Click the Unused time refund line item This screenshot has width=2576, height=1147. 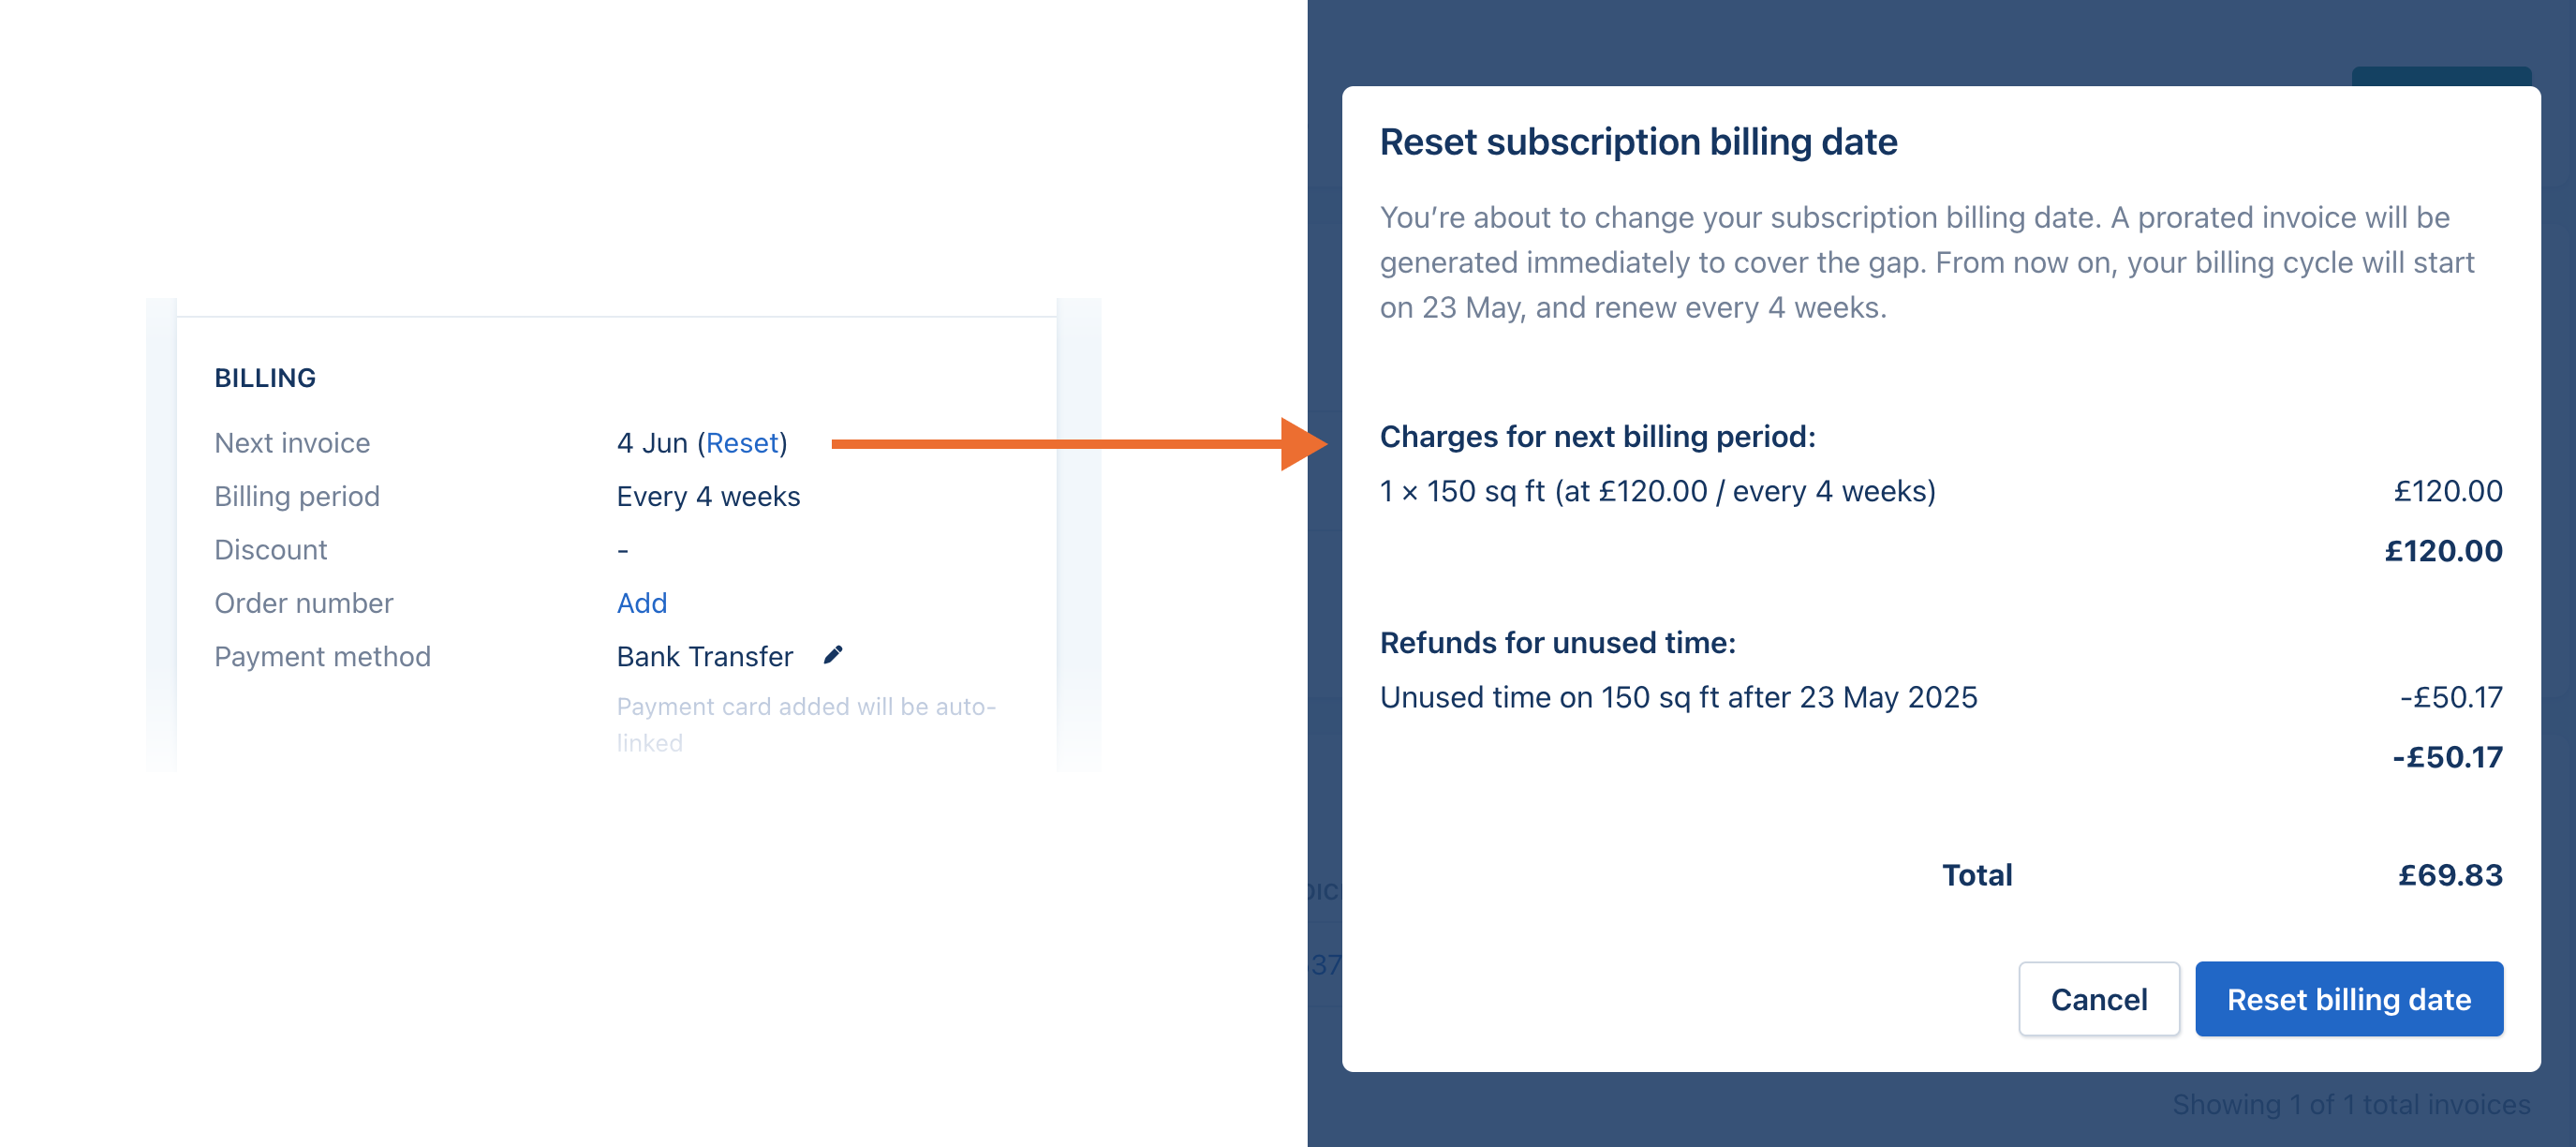click(1678, 697)
